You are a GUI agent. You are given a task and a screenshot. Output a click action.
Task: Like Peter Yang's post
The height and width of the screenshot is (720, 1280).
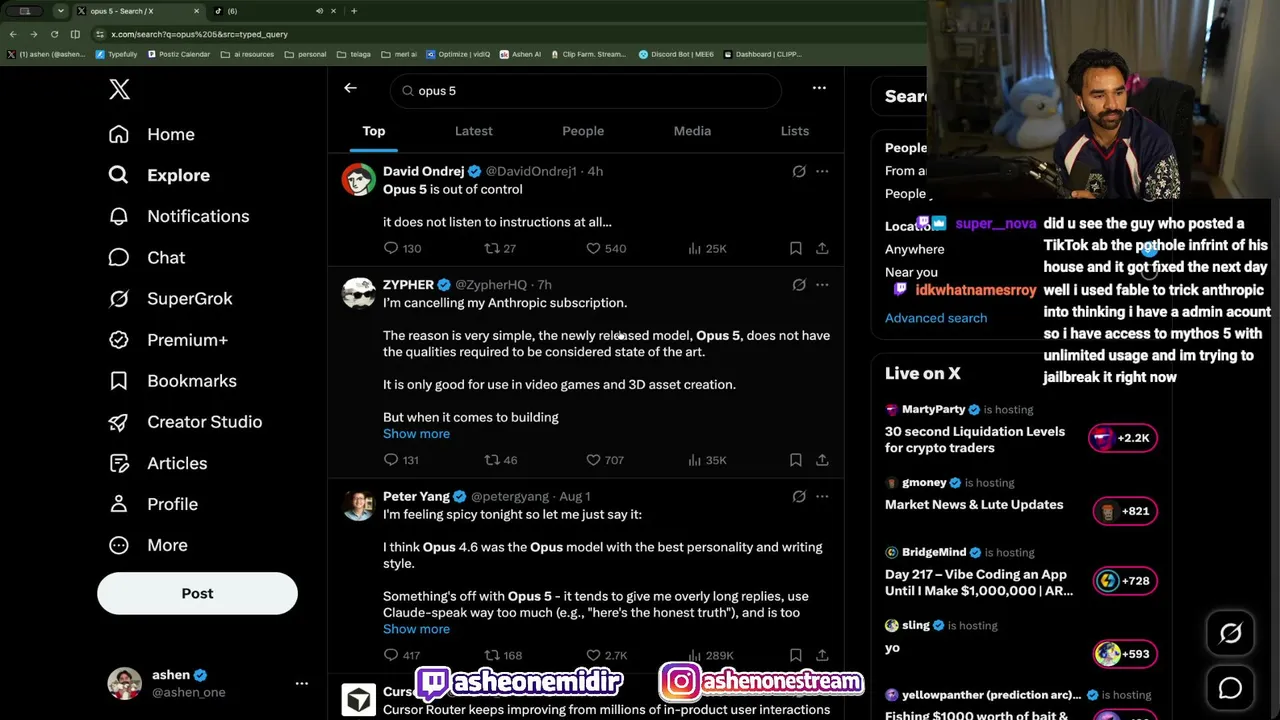tap(606, 655)
